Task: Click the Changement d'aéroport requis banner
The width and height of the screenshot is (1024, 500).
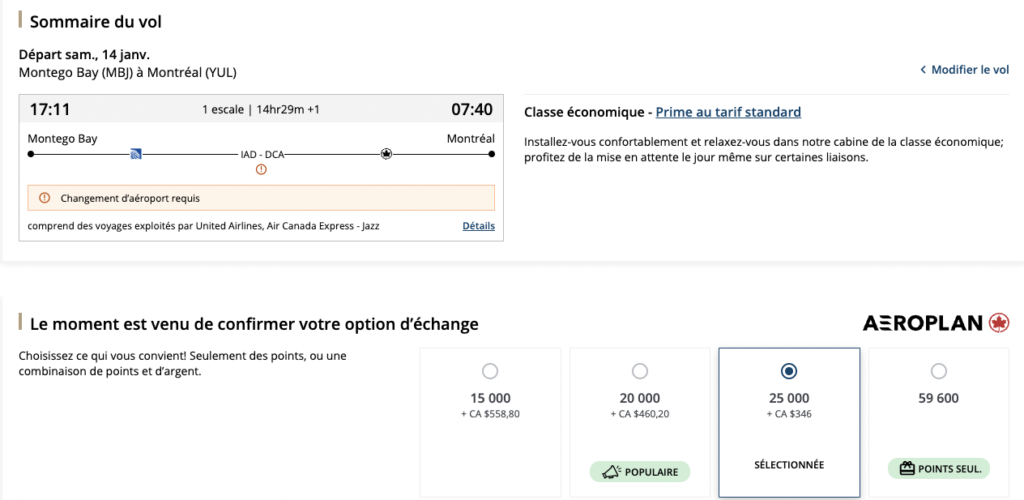Action: (261, 198)
